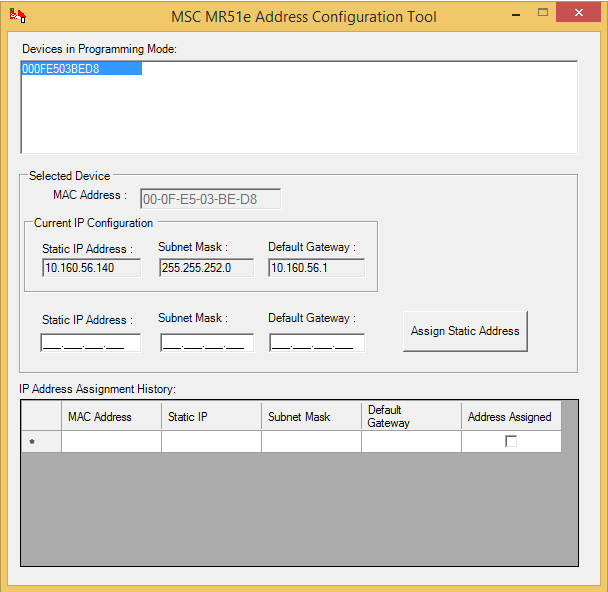Screen dimensions: 608x592
Task: Click the Static IP column header
Action: click(211, 416)
